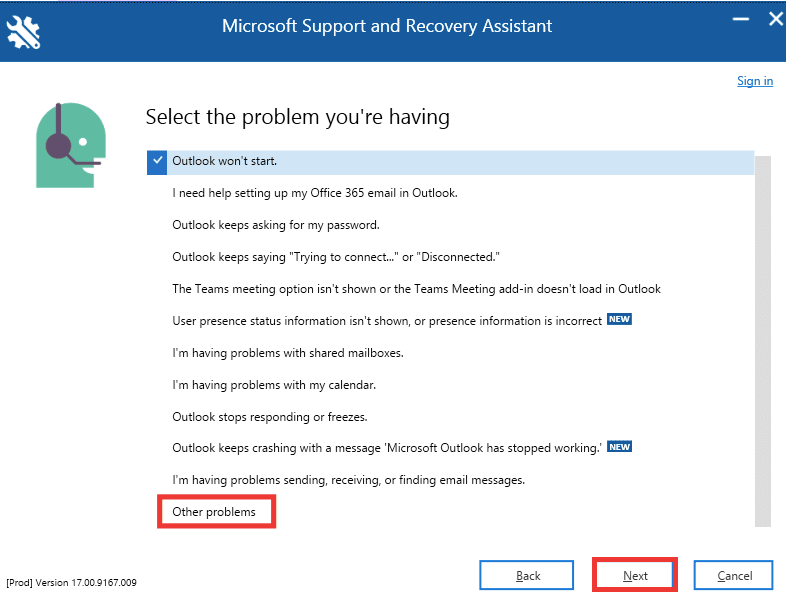786x597 pixels.
Task: Go Back to previous step
Action: pos(526,575)
